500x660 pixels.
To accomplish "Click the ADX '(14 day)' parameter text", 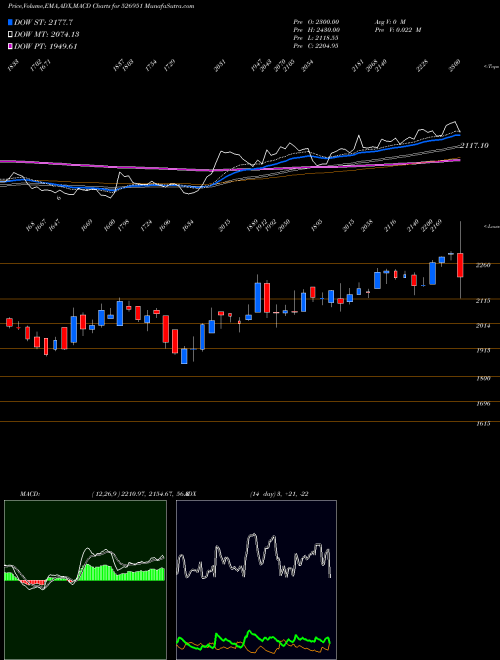I will pyautogui.click(x=279, y=494).
